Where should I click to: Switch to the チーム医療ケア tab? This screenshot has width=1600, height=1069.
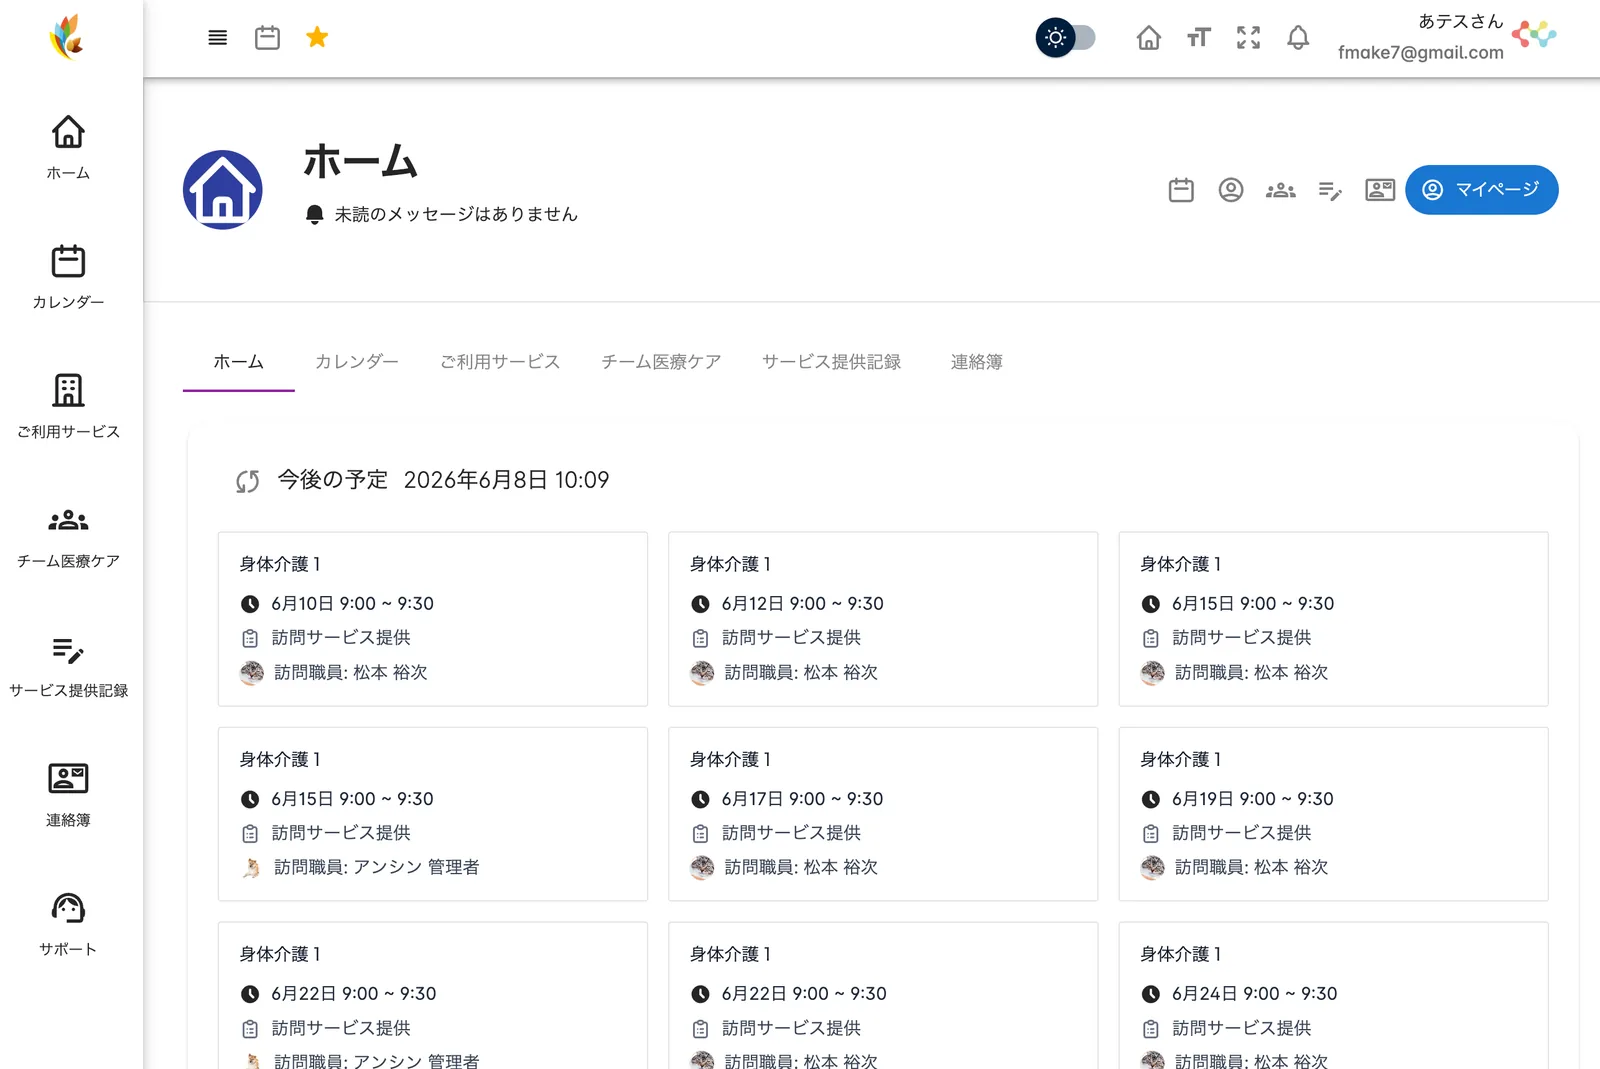click(661, 362)
